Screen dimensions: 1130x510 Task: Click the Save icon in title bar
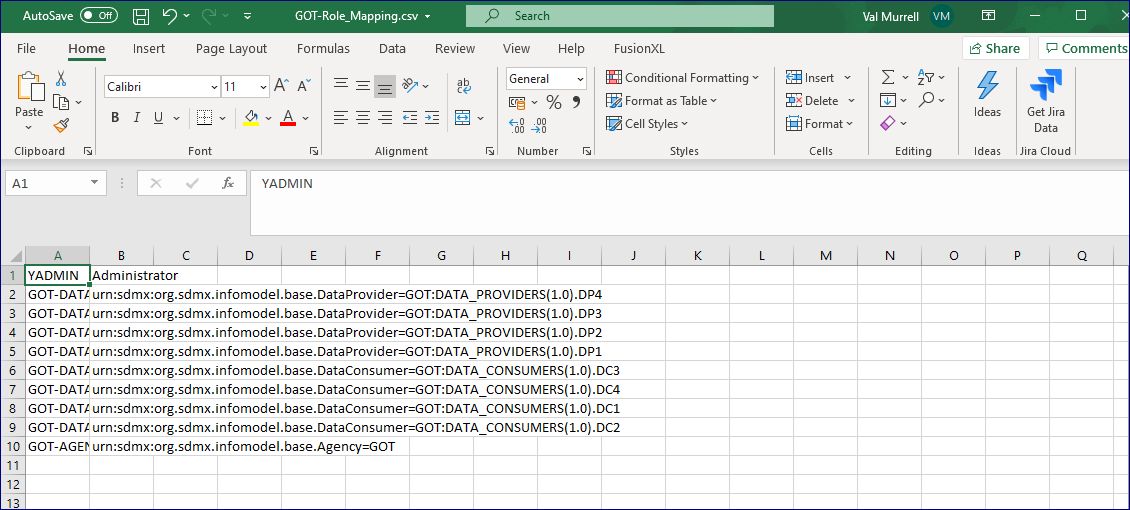click(141, 16)
